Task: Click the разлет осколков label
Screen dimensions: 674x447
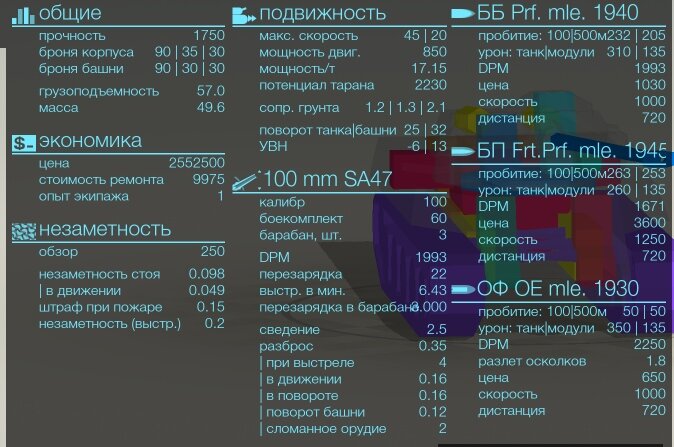Action: 532,361
